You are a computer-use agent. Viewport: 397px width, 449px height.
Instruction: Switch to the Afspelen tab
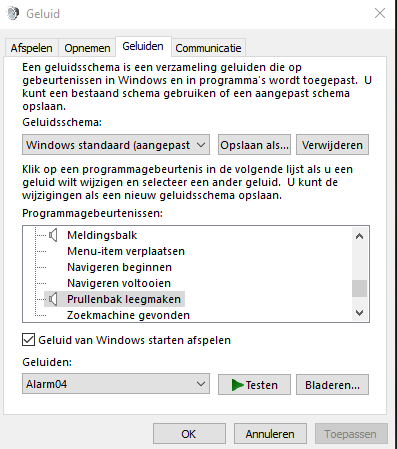point(32,48)
